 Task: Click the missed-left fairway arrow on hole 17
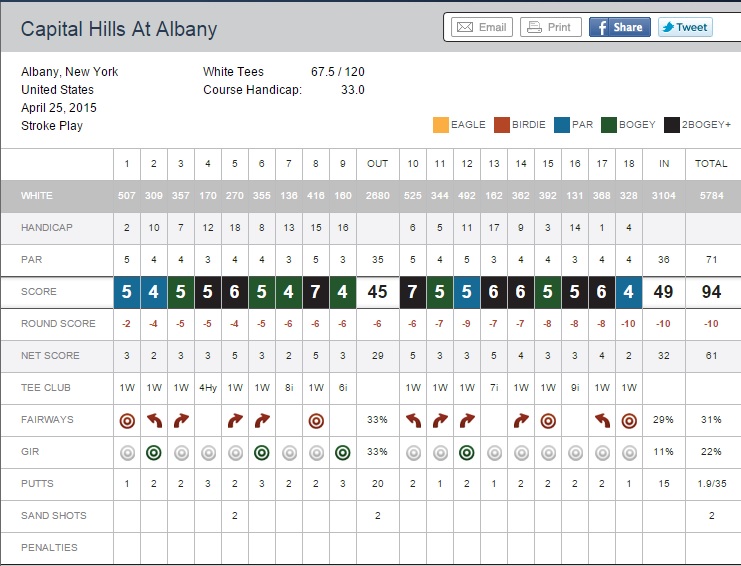[602, 420]
